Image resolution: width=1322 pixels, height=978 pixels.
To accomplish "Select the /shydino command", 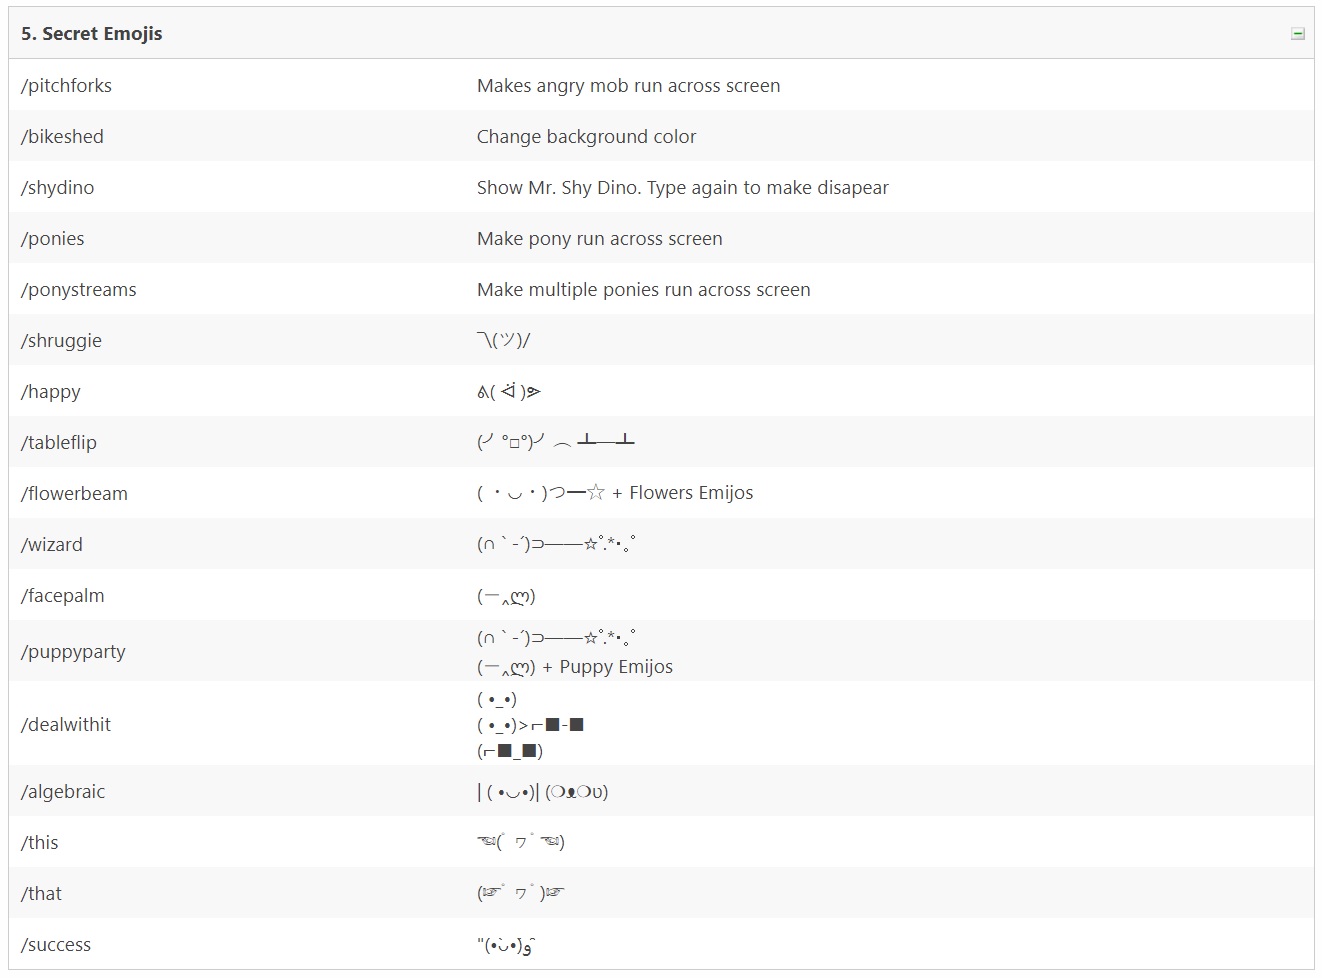I will 57,187.
